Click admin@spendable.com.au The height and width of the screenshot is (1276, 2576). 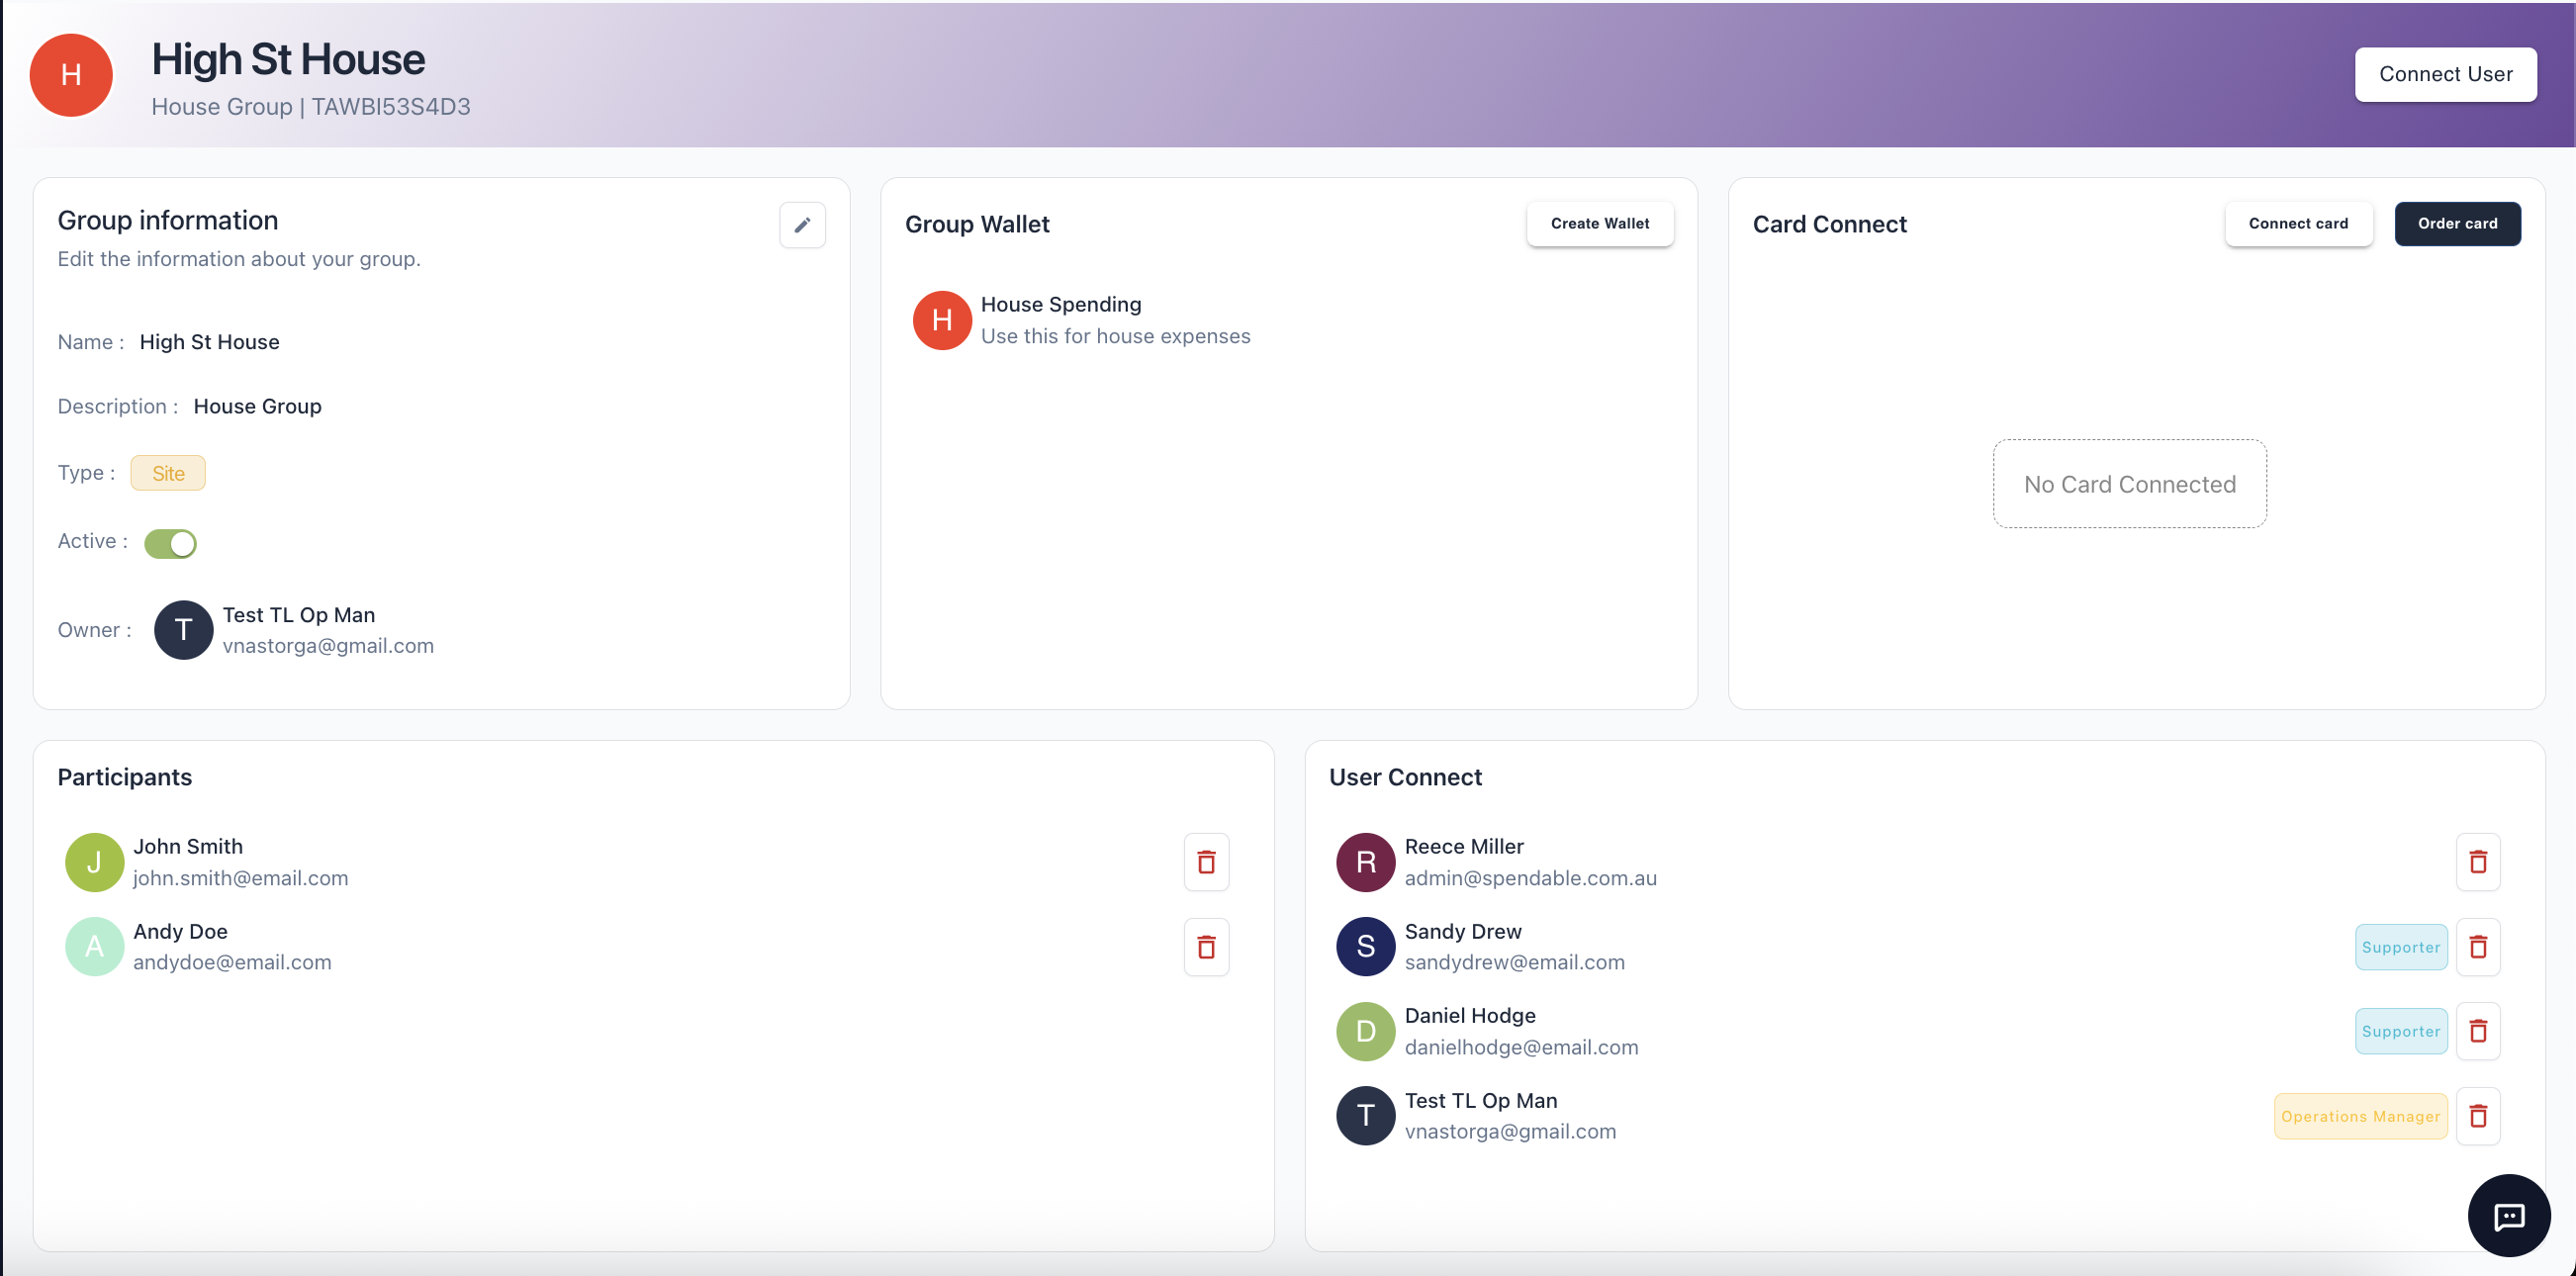tap(1530, 878)
